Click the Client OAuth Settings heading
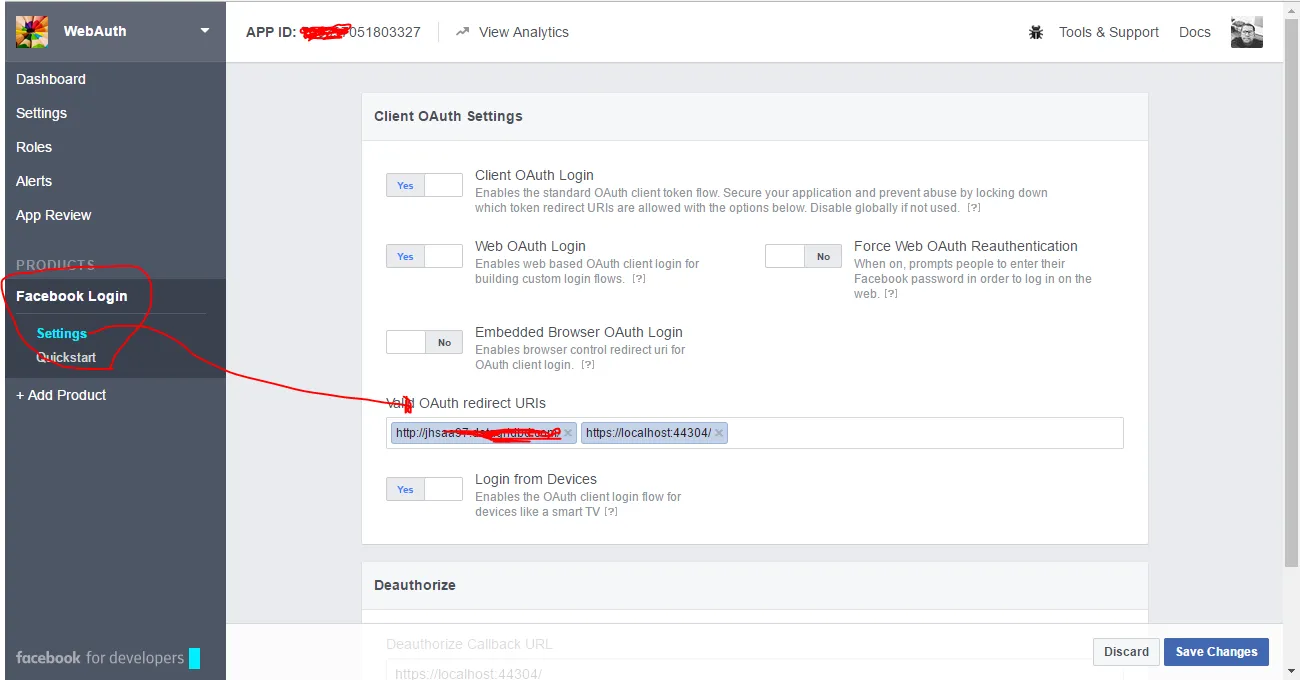 448,116
